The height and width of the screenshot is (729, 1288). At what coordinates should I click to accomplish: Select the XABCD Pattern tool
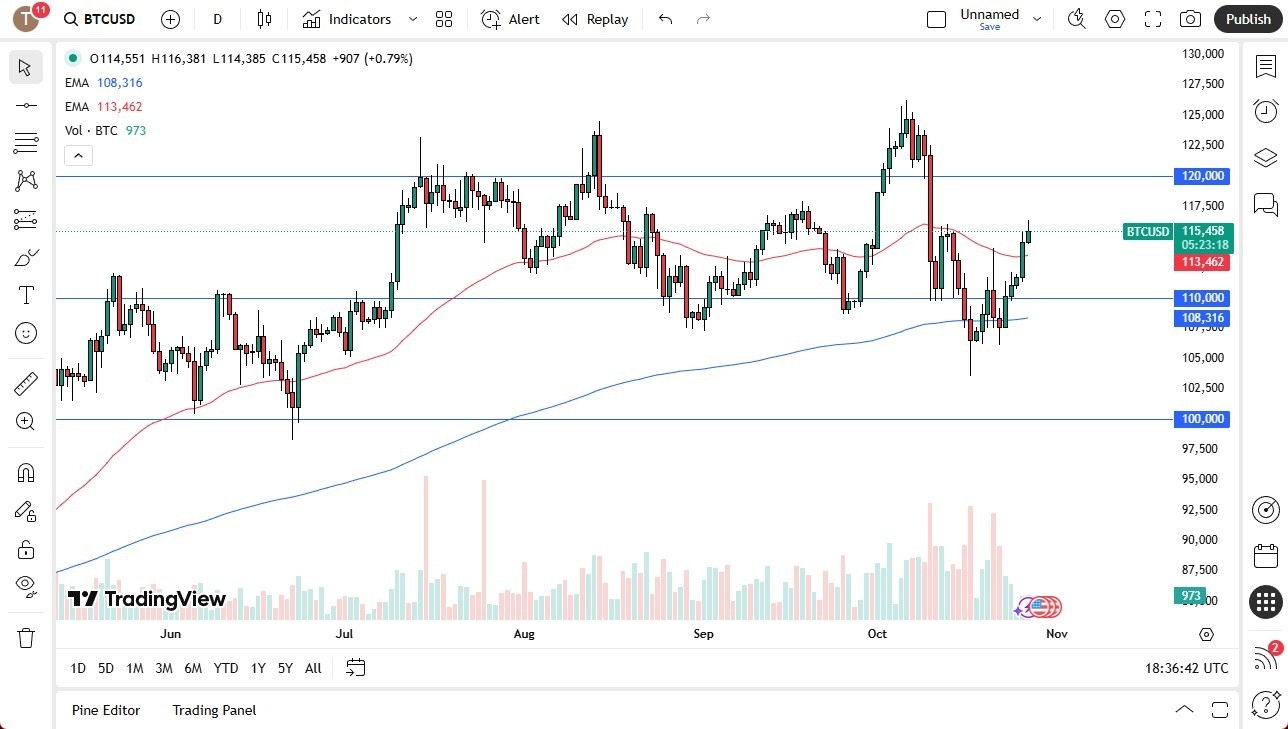tap(25, 181)
